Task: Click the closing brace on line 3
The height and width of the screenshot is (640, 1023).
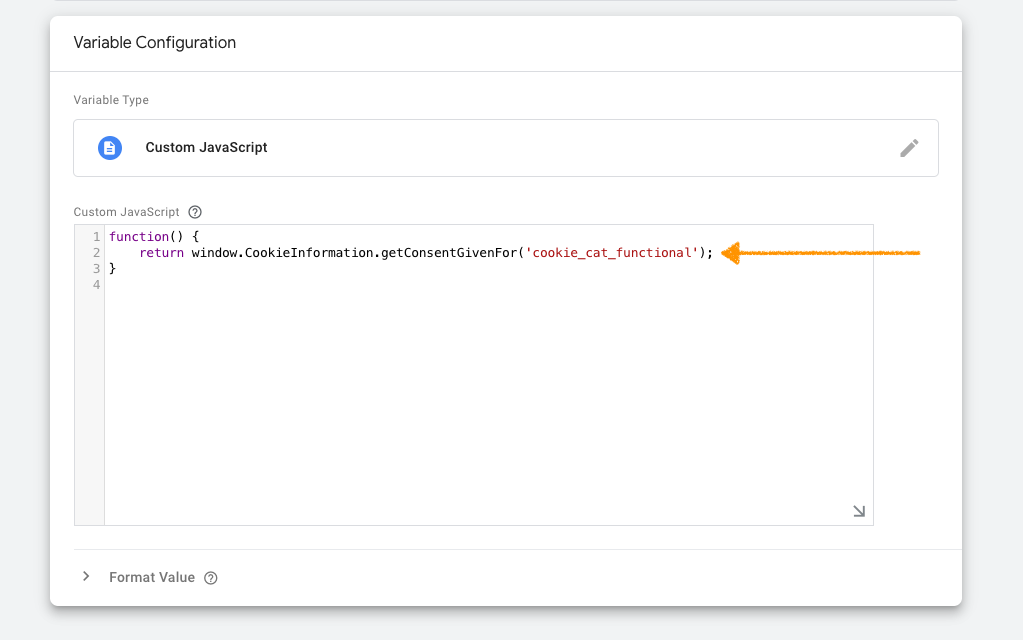Action: click(113, 268)
